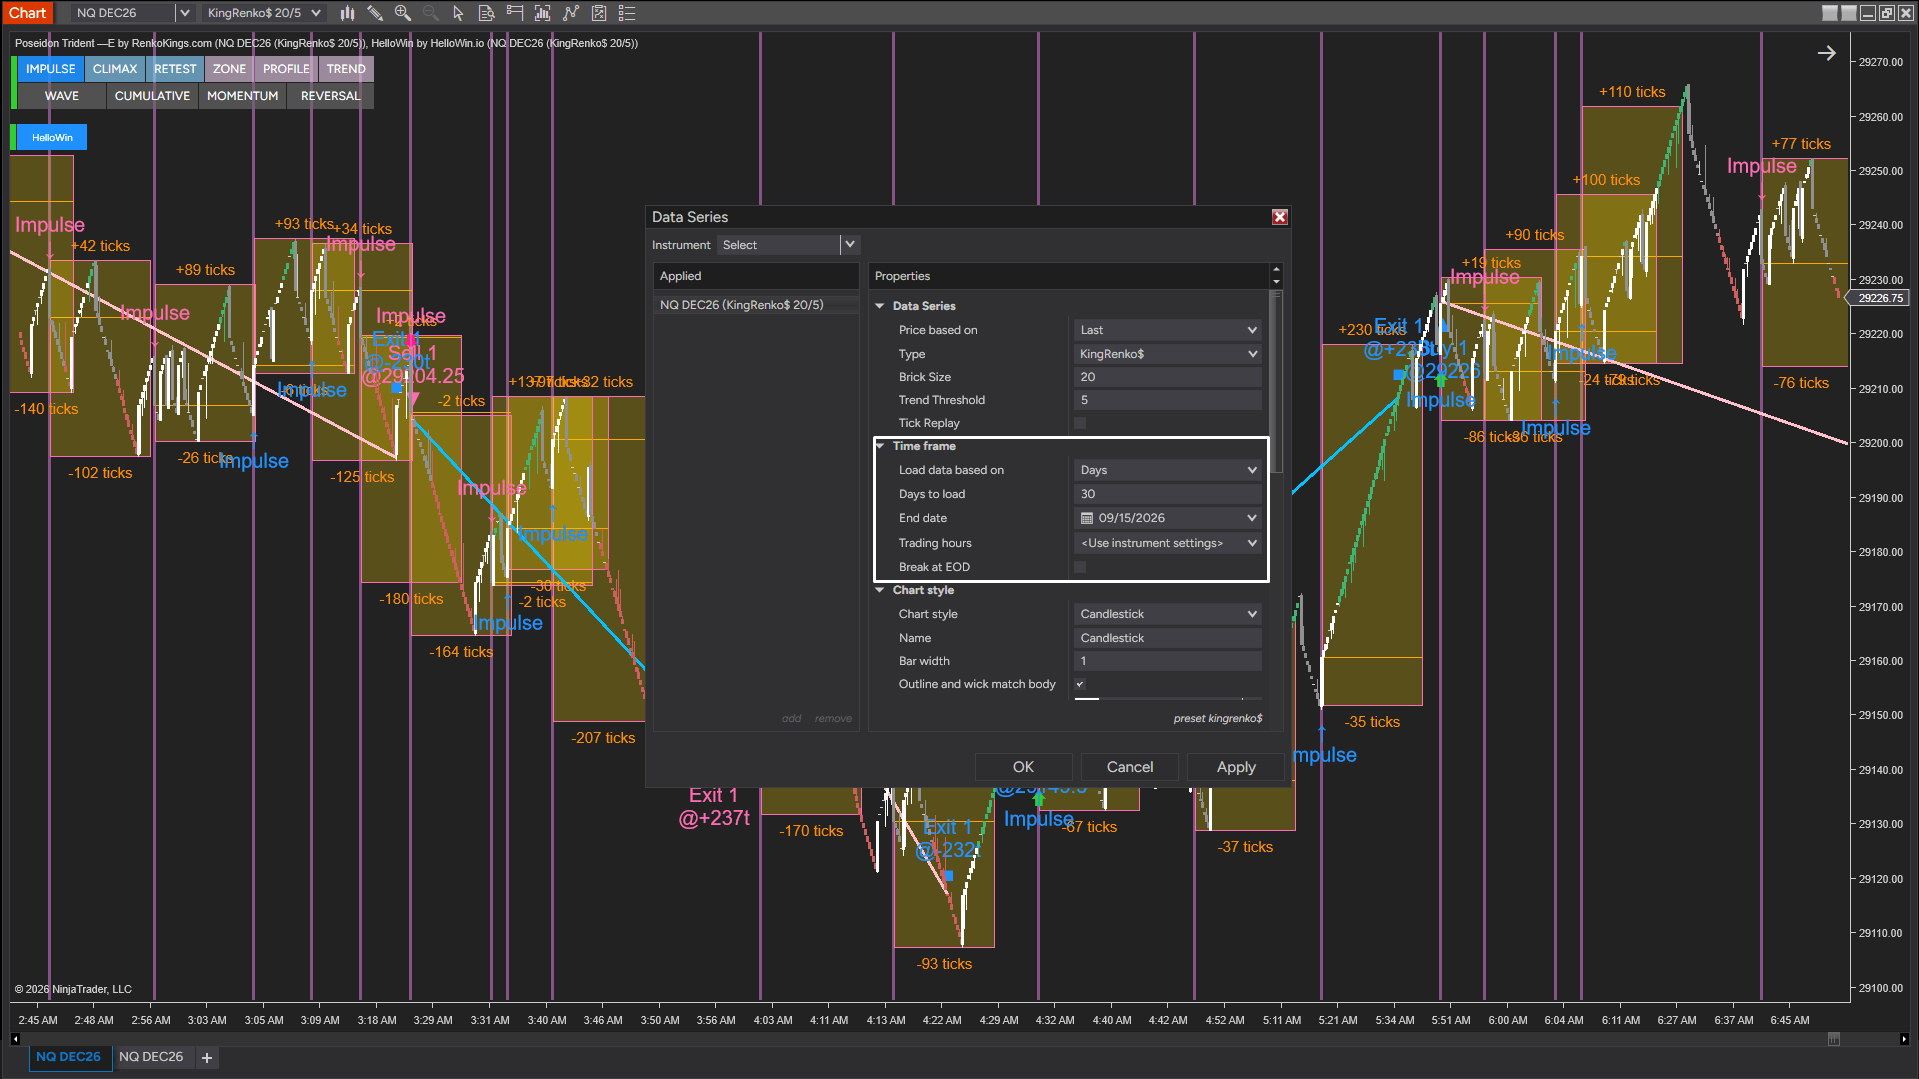Click the right arrow icon on chart
Image resolution: width=1919 pixels, height=1079 pixels.
pos(1826,53)
